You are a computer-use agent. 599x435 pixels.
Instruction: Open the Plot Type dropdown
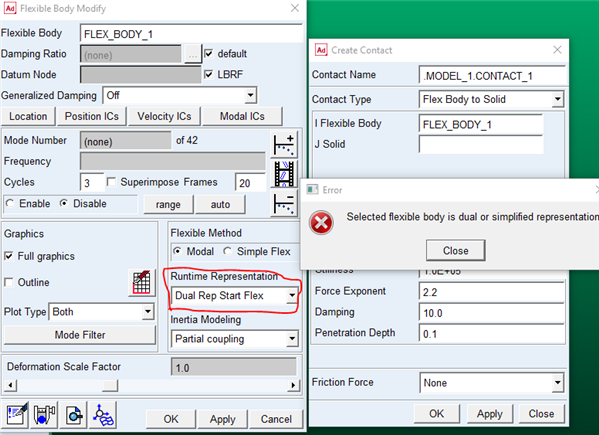pyautogui.click(x=148, y=312)
